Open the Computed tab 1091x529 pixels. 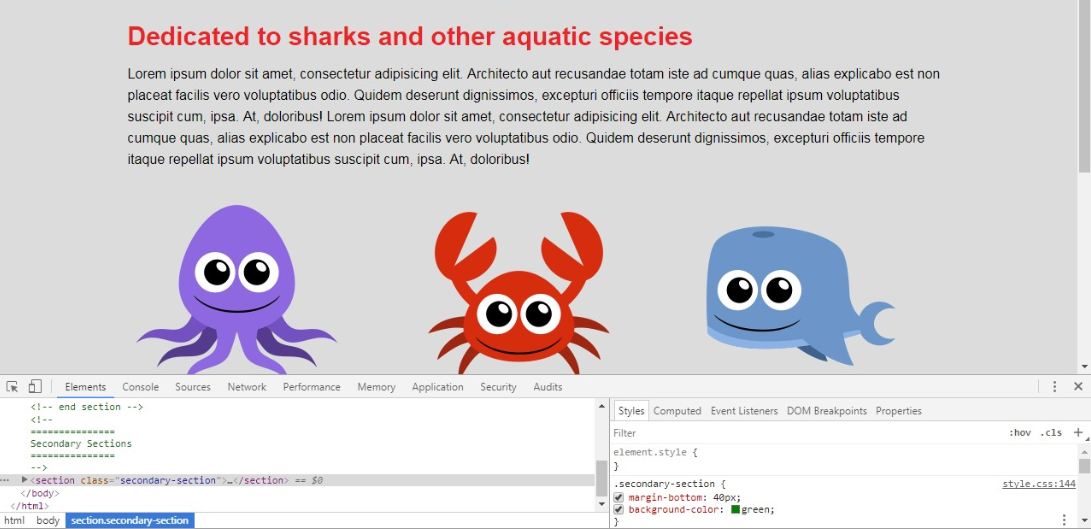[x=677, y=411]
